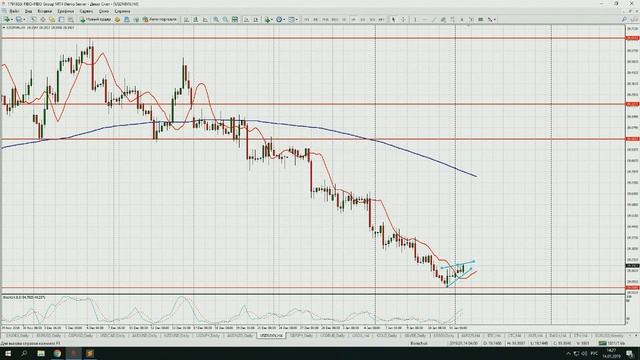Open the New Chart toolbar button

click(x=6, y=20)
